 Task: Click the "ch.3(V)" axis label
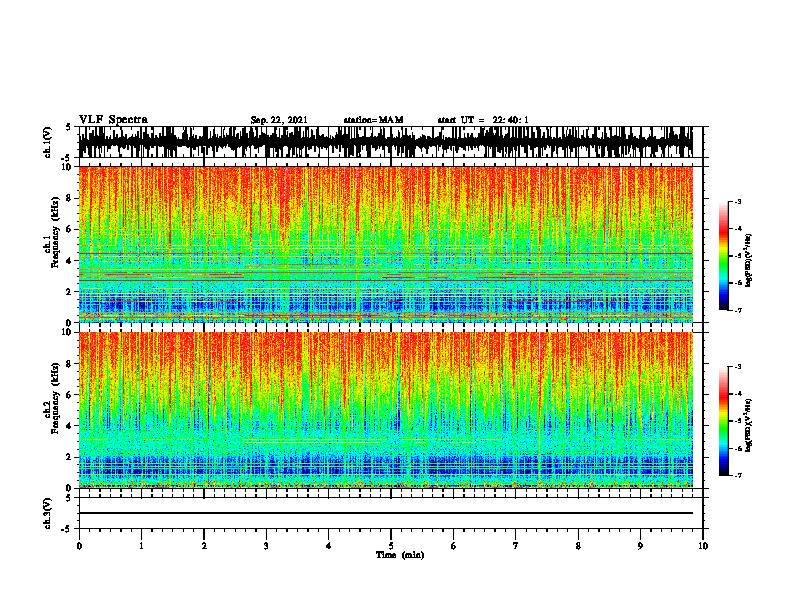point(48,513)
